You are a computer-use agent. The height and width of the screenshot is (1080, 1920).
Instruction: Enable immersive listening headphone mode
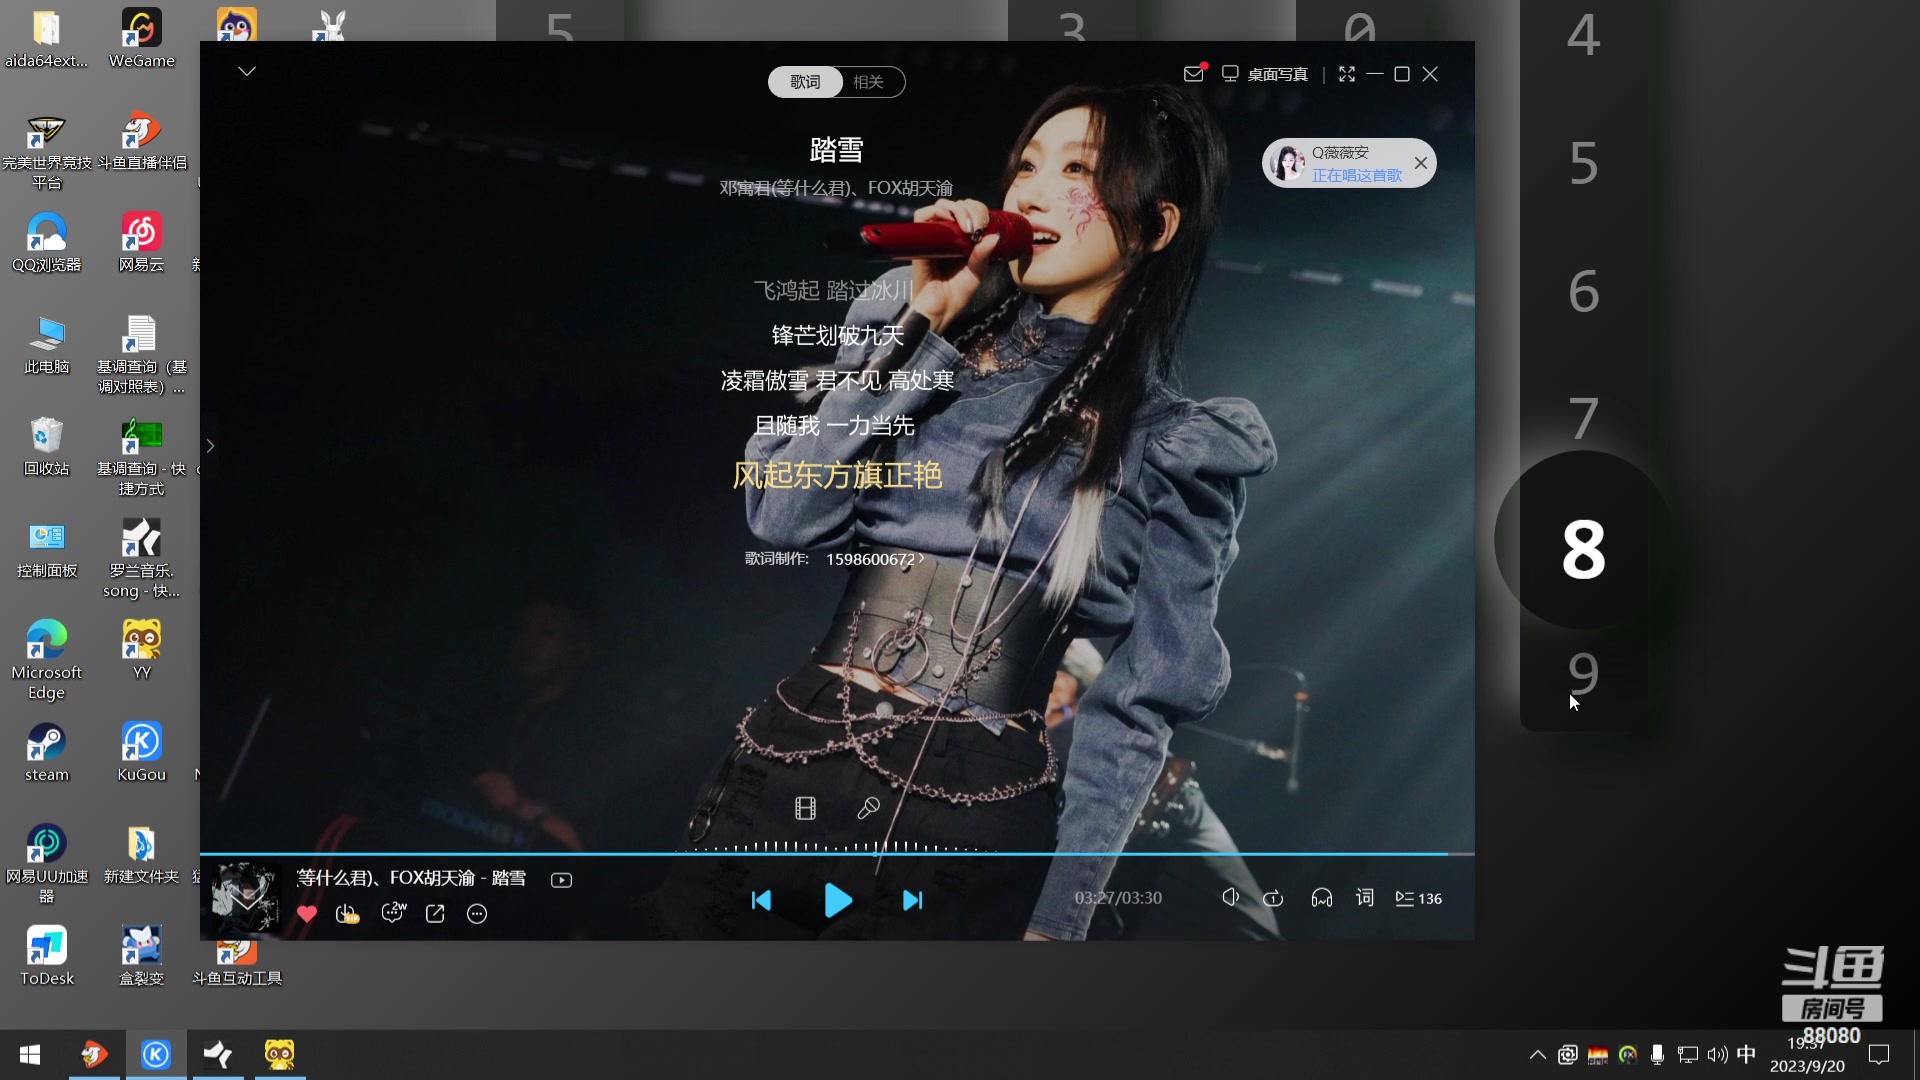point(1321,898)
